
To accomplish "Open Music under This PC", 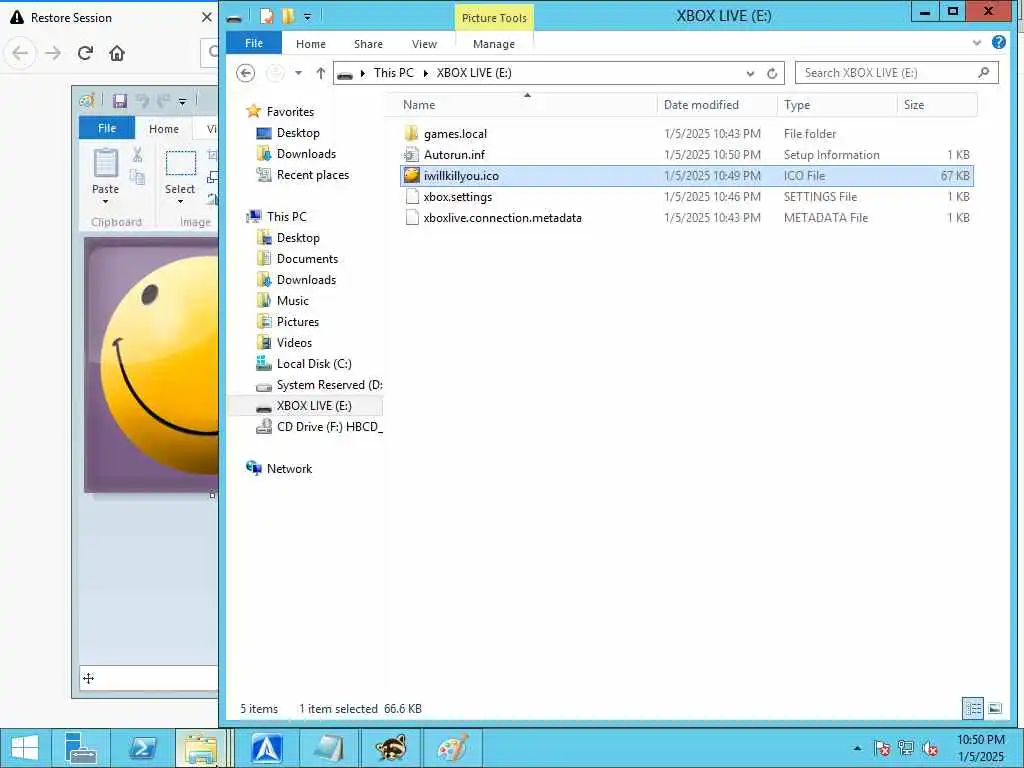I will pos(293,300).
